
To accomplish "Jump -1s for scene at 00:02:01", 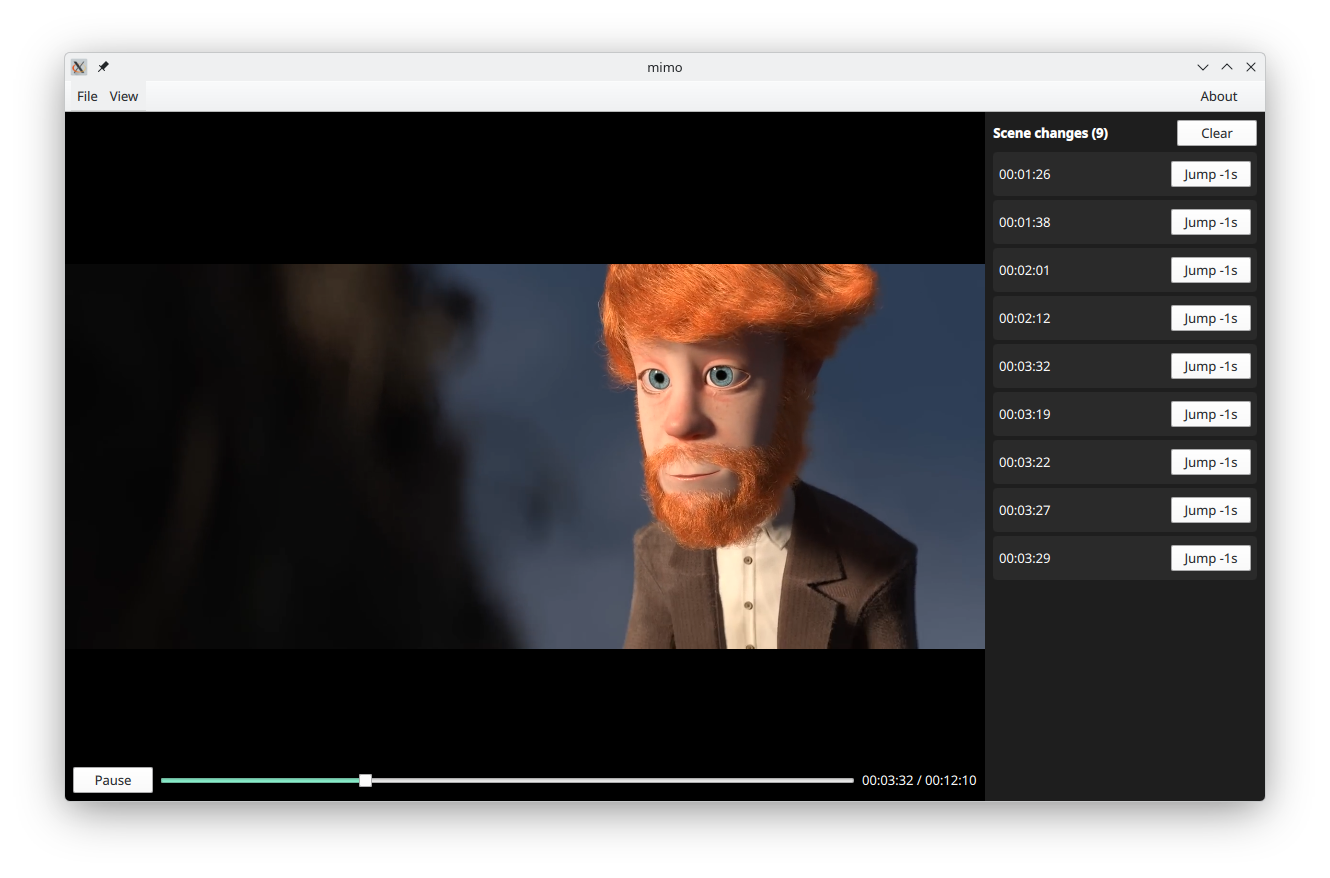I will click(1211, 270).
